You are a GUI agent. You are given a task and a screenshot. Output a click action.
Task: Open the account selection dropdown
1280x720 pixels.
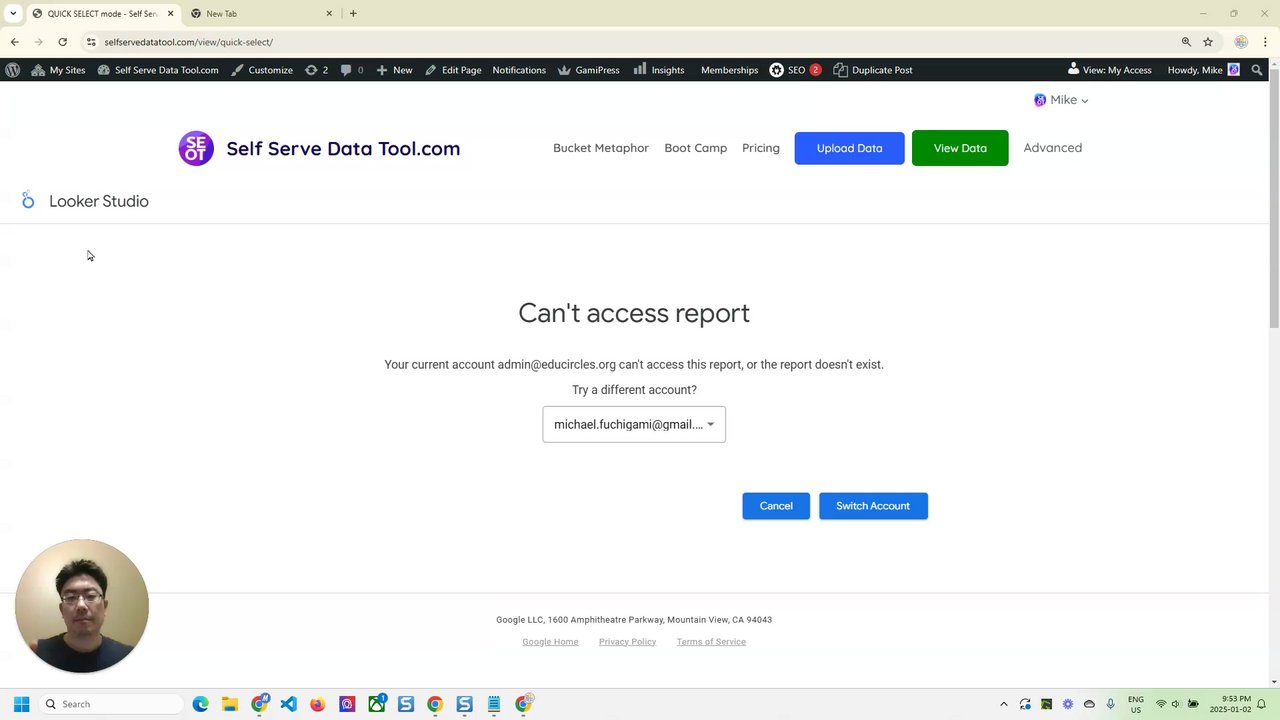click(634, 424)
